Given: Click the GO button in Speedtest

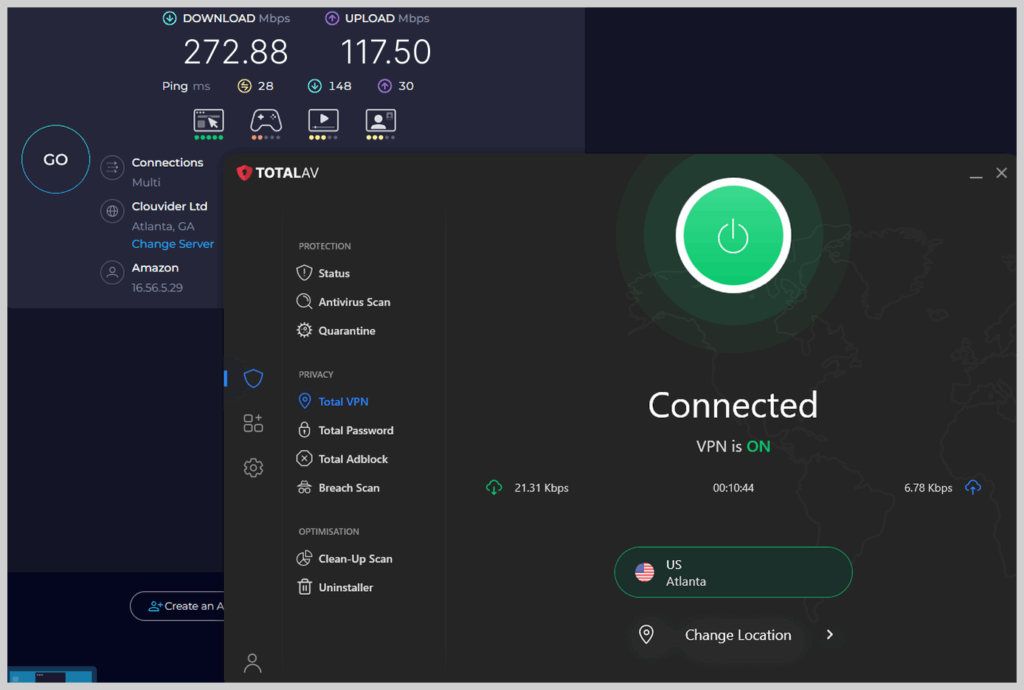Looking at the screenshot, I should [56, 159].
